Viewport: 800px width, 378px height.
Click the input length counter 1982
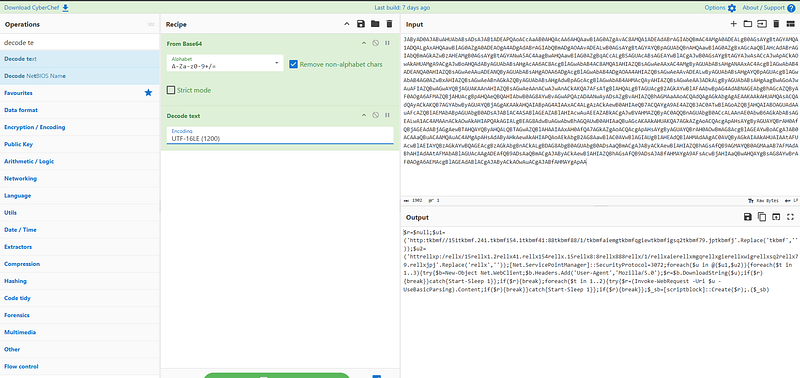point(412,200)
